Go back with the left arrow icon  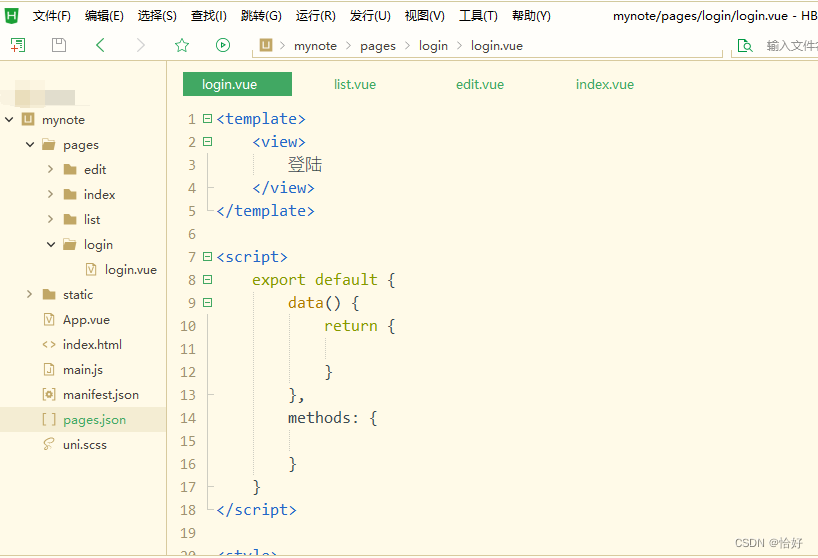pos(100,45)
